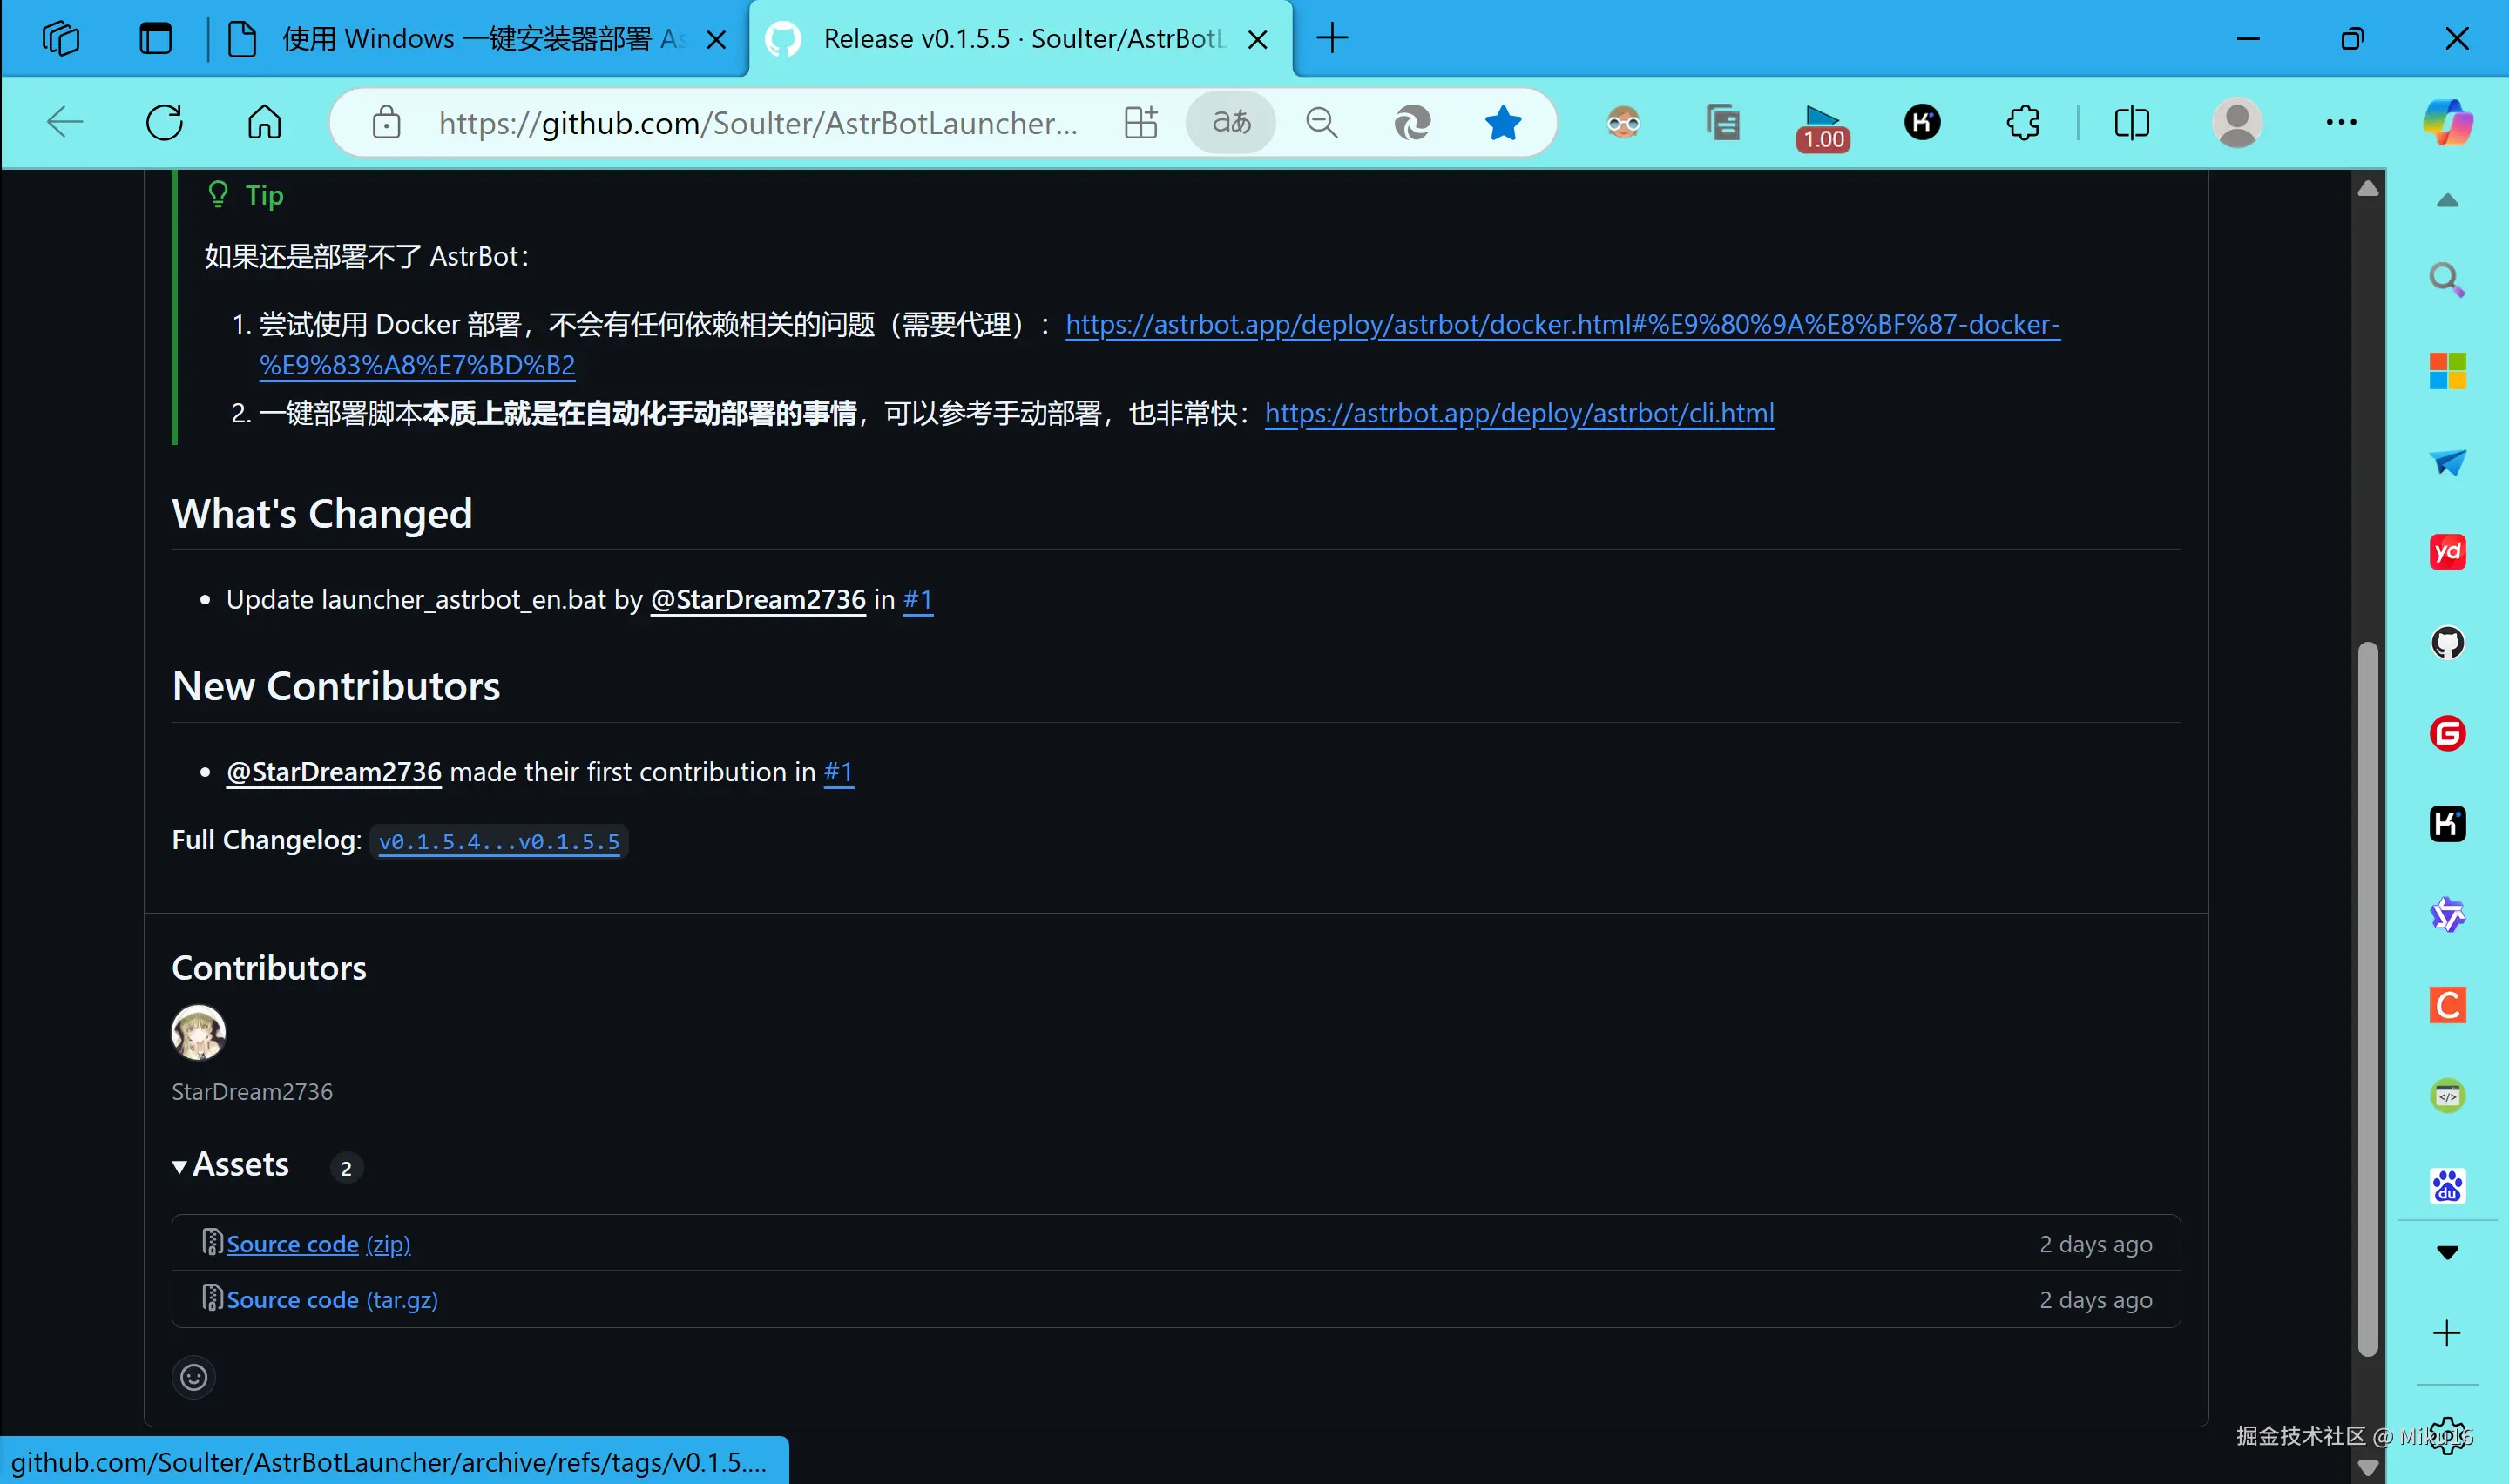This screenshot has width=2509, height=1484.
Task: Toggle split screen view button
Action: (2131, 123)
